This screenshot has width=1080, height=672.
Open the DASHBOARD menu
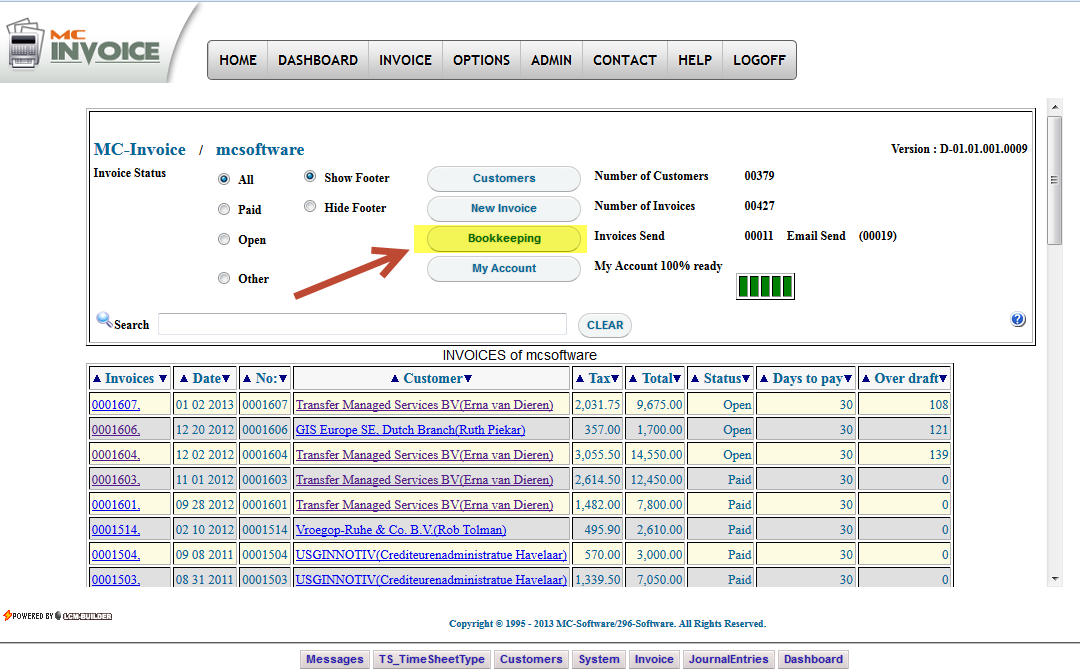(x=318, y=60)
